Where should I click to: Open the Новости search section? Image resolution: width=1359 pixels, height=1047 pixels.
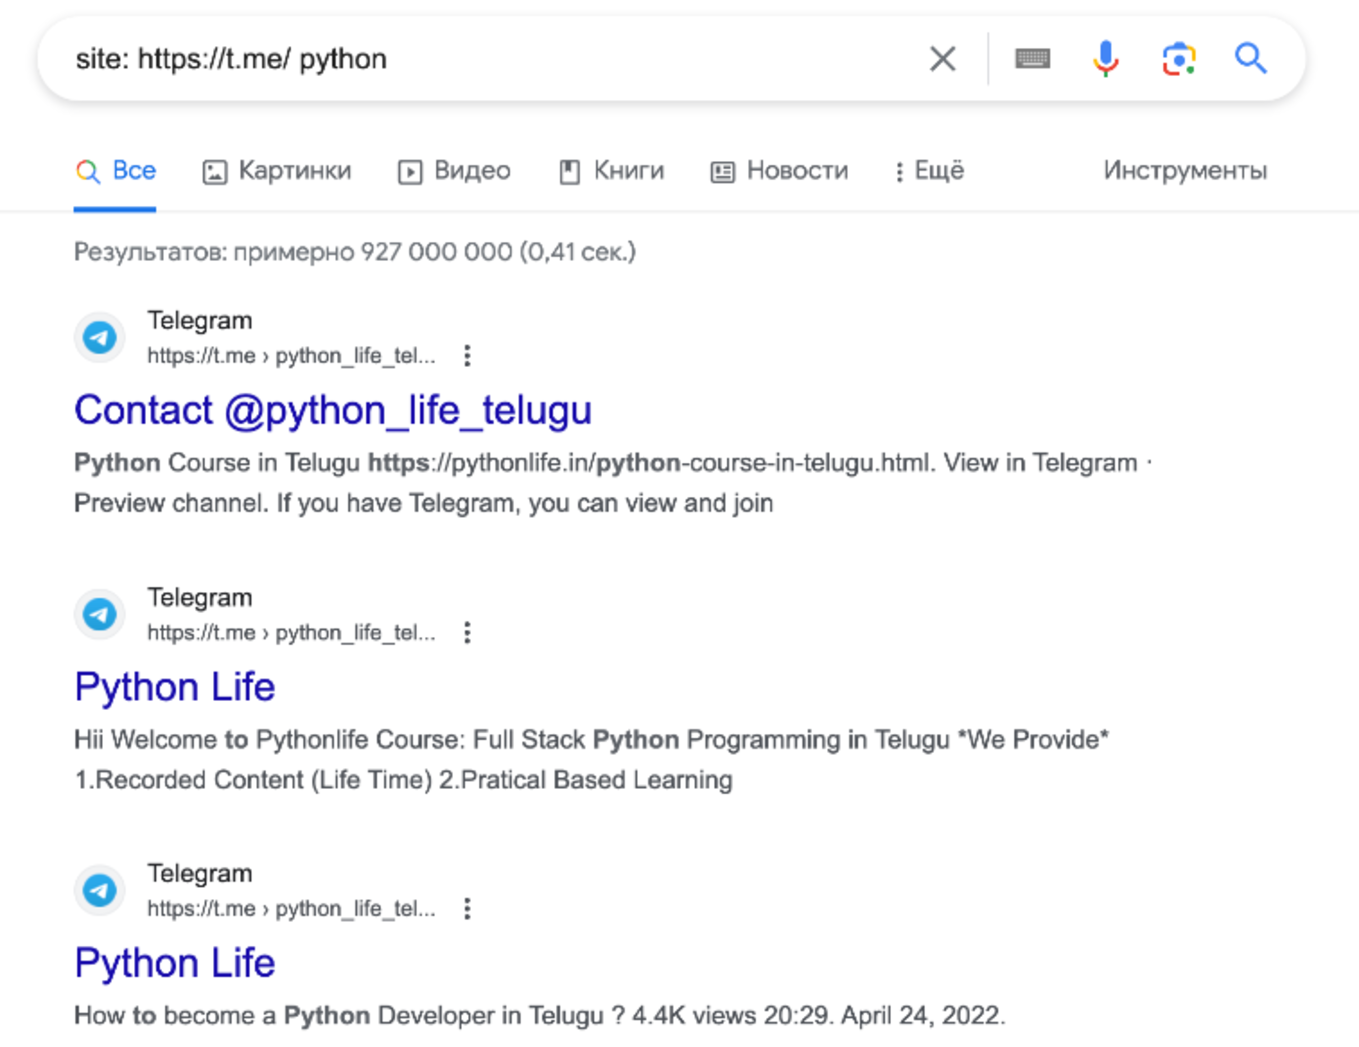[779, 171]
